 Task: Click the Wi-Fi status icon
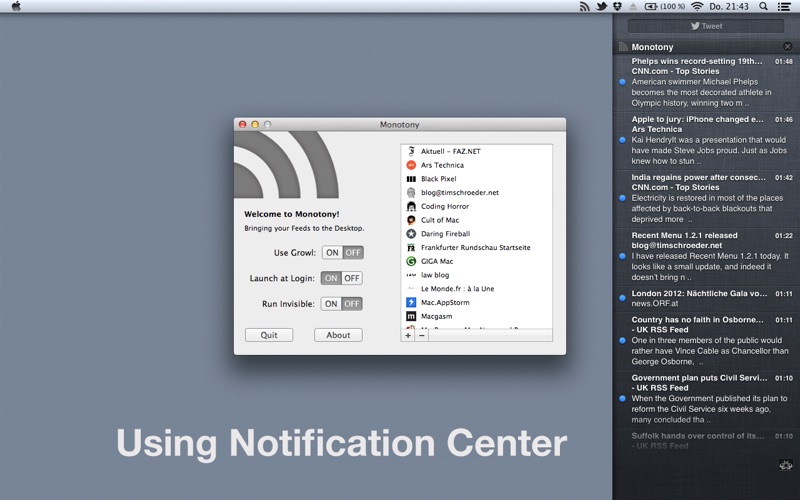coord(697,7)
